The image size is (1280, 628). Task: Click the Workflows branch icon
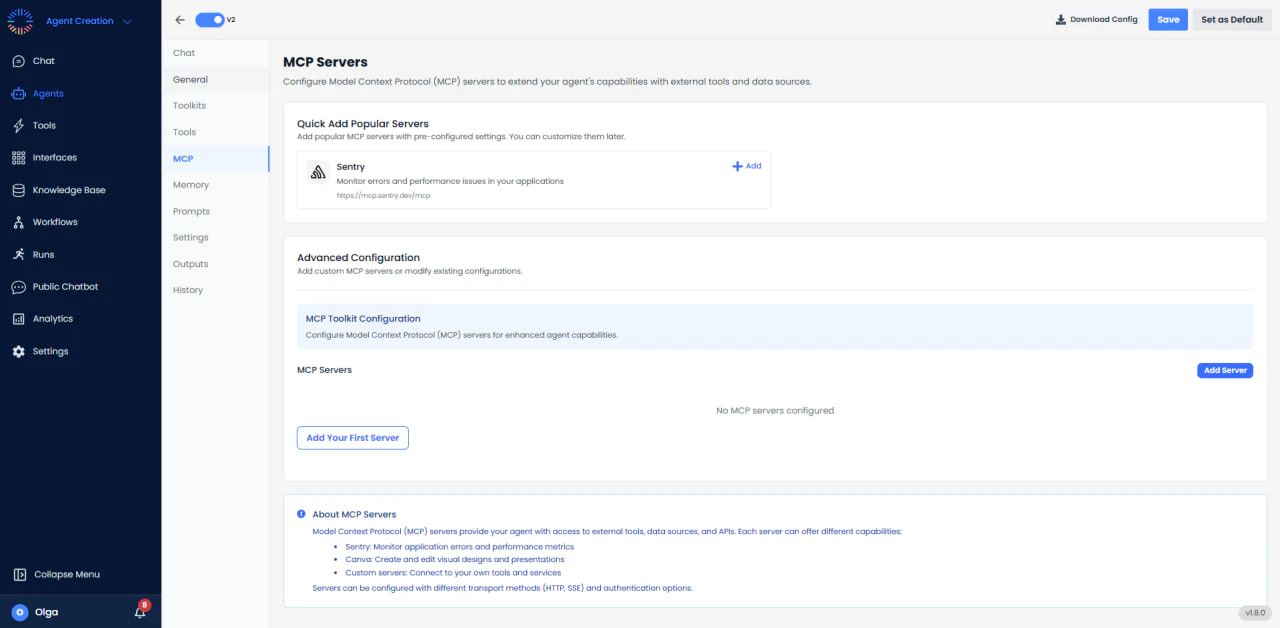click(18, 222)
